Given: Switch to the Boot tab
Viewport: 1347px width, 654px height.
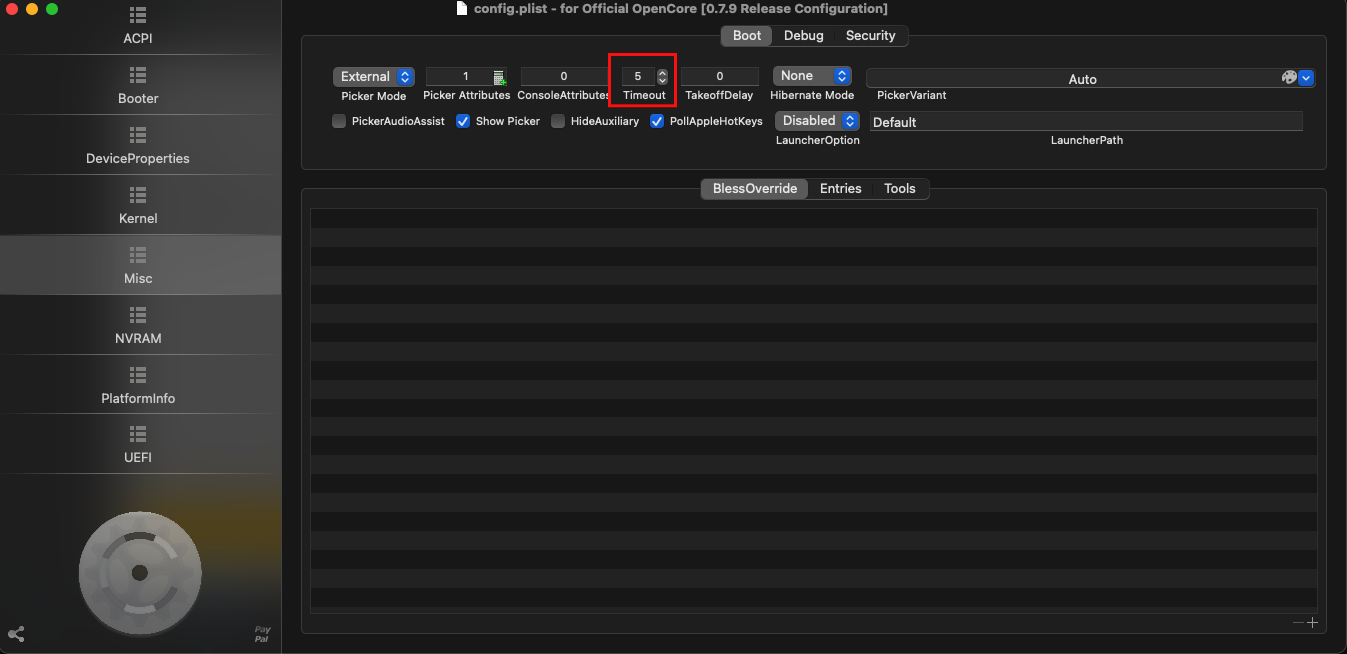Looking at the screenshot, I should click(x=747, y=36).
